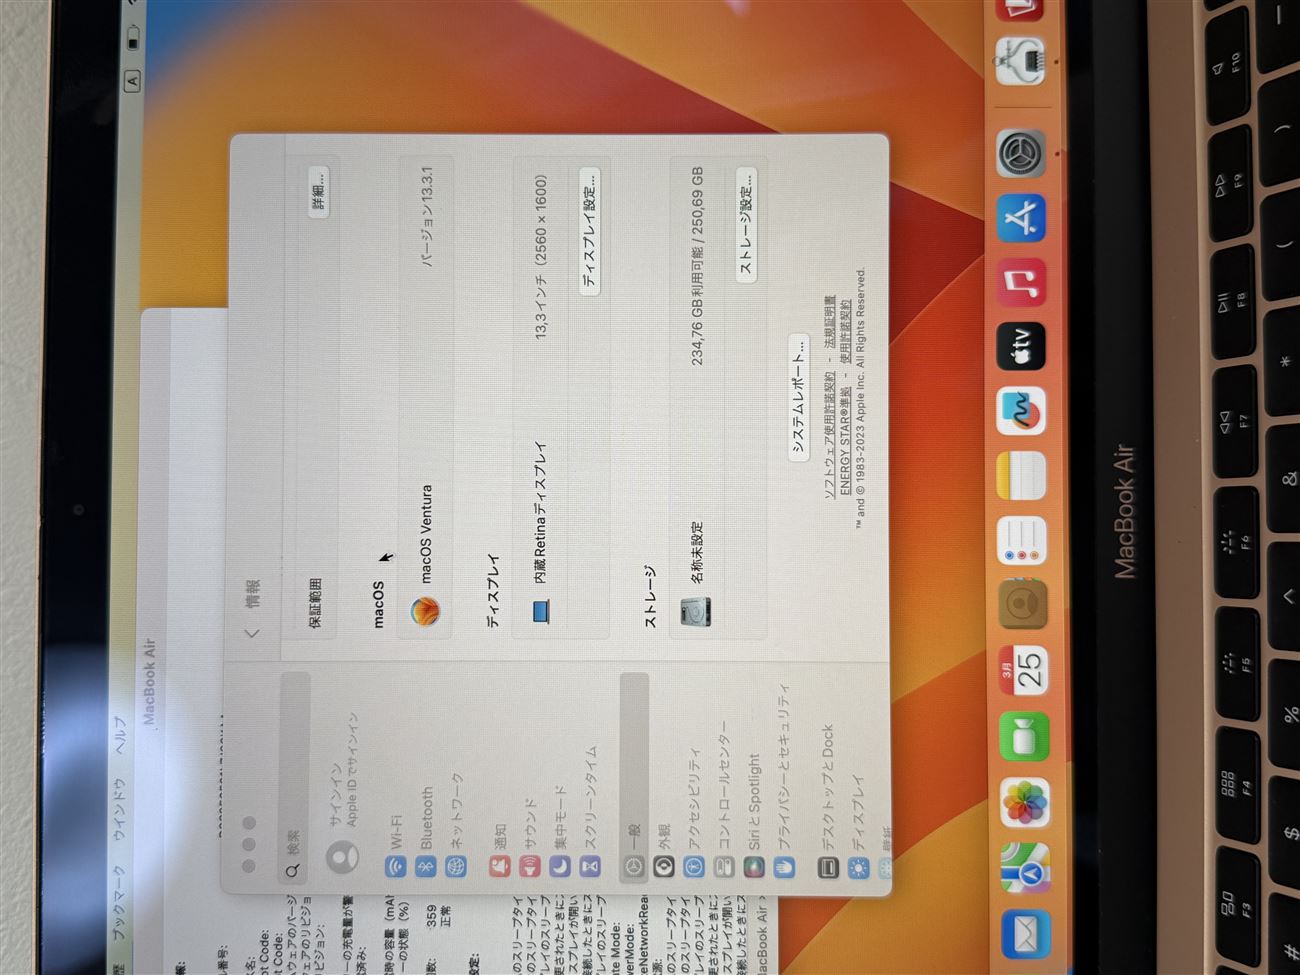Open 外観 settings in the sidebar

[x=664, y=850]
